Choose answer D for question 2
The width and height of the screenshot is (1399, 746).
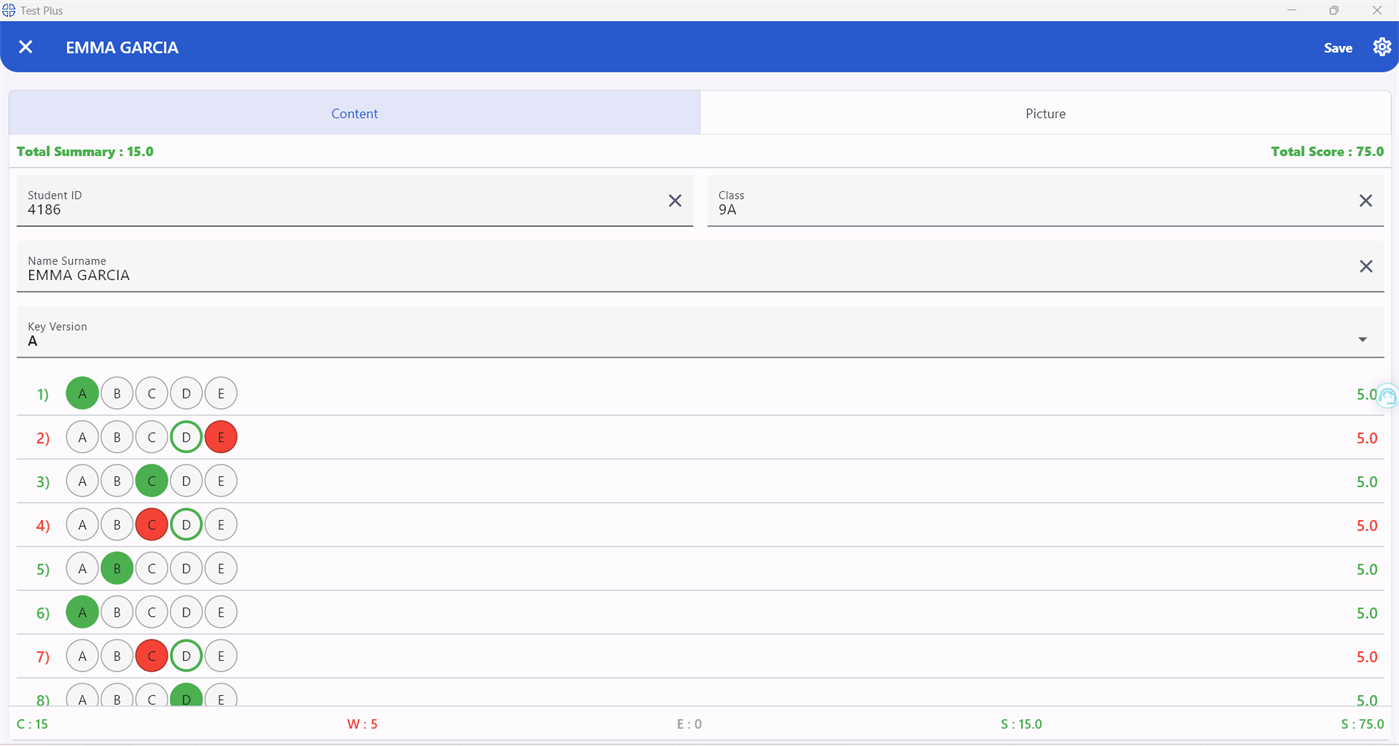[x=186, y=437]
